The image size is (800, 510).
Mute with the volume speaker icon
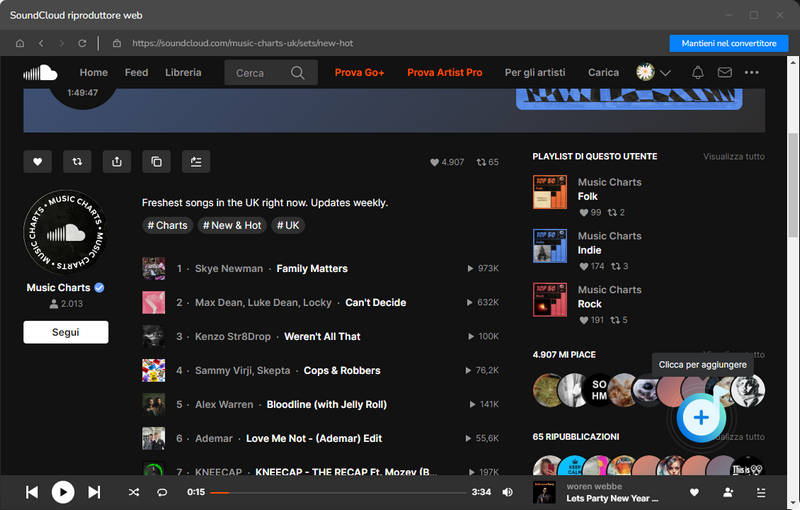(x=507, y=492)
